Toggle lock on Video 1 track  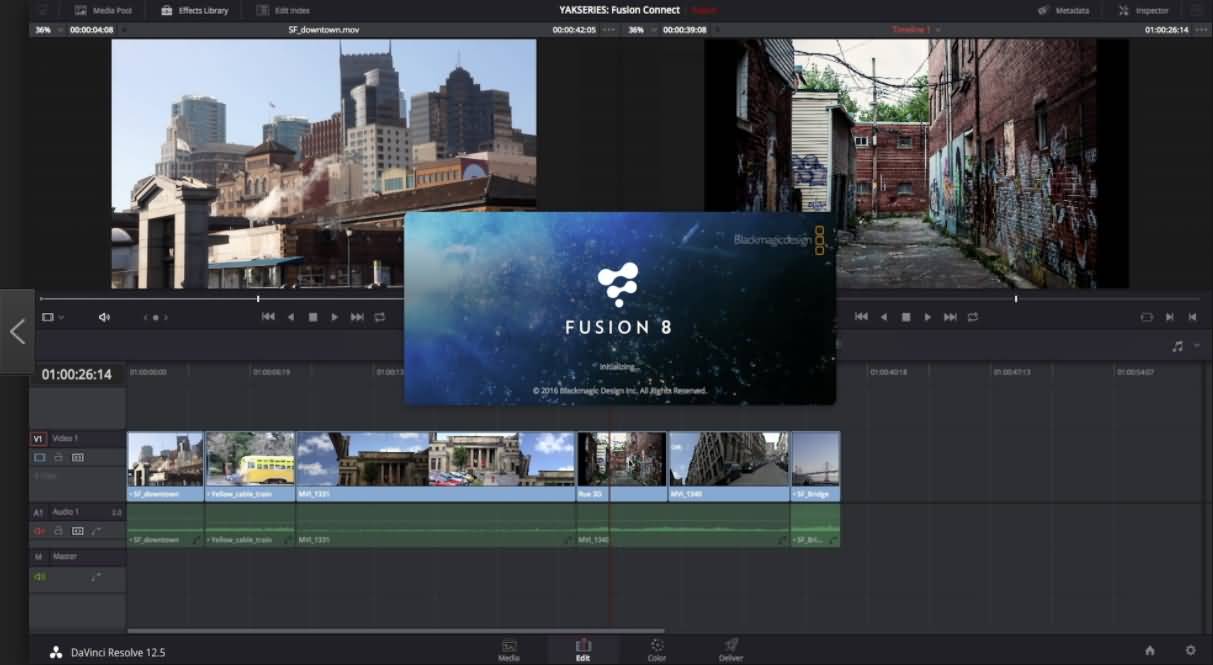[x=59, y=457]
